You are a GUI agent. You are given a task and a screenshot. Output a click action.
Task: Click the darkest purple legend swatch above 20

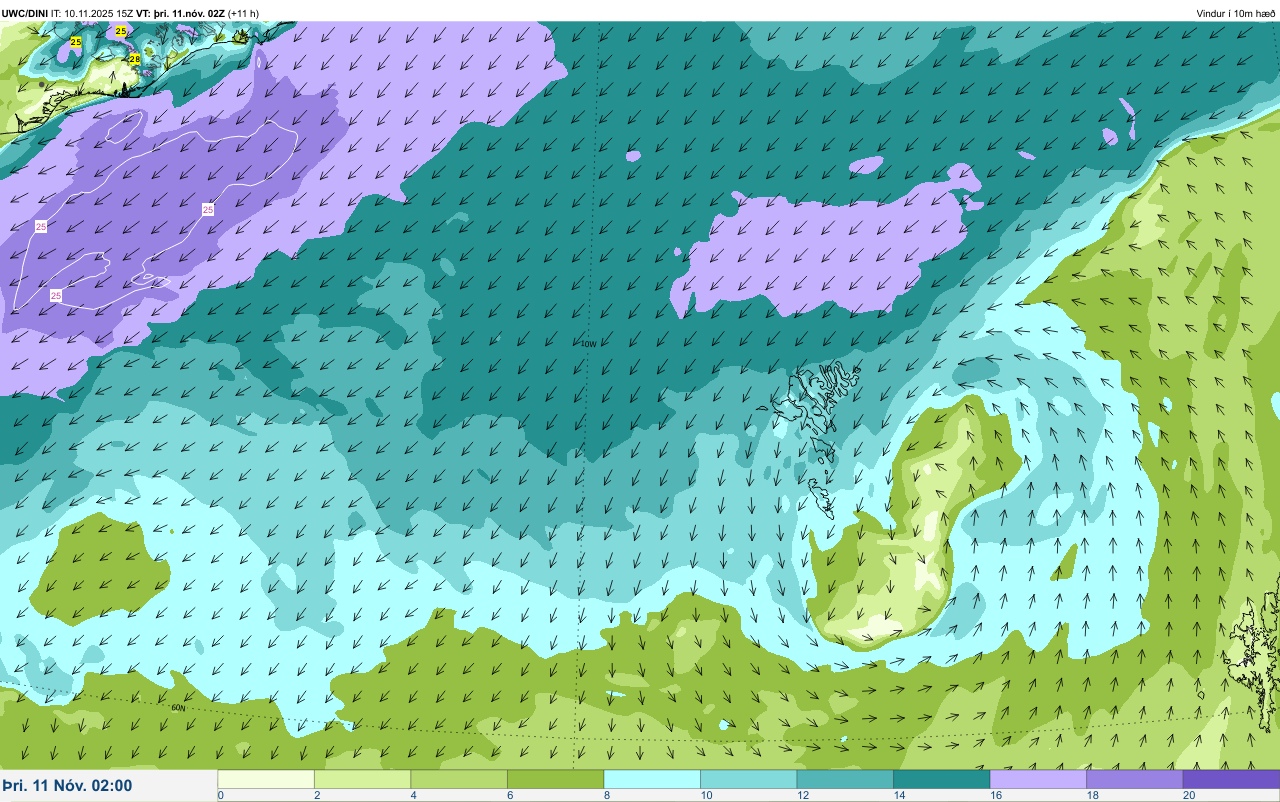pos(1231,779)
